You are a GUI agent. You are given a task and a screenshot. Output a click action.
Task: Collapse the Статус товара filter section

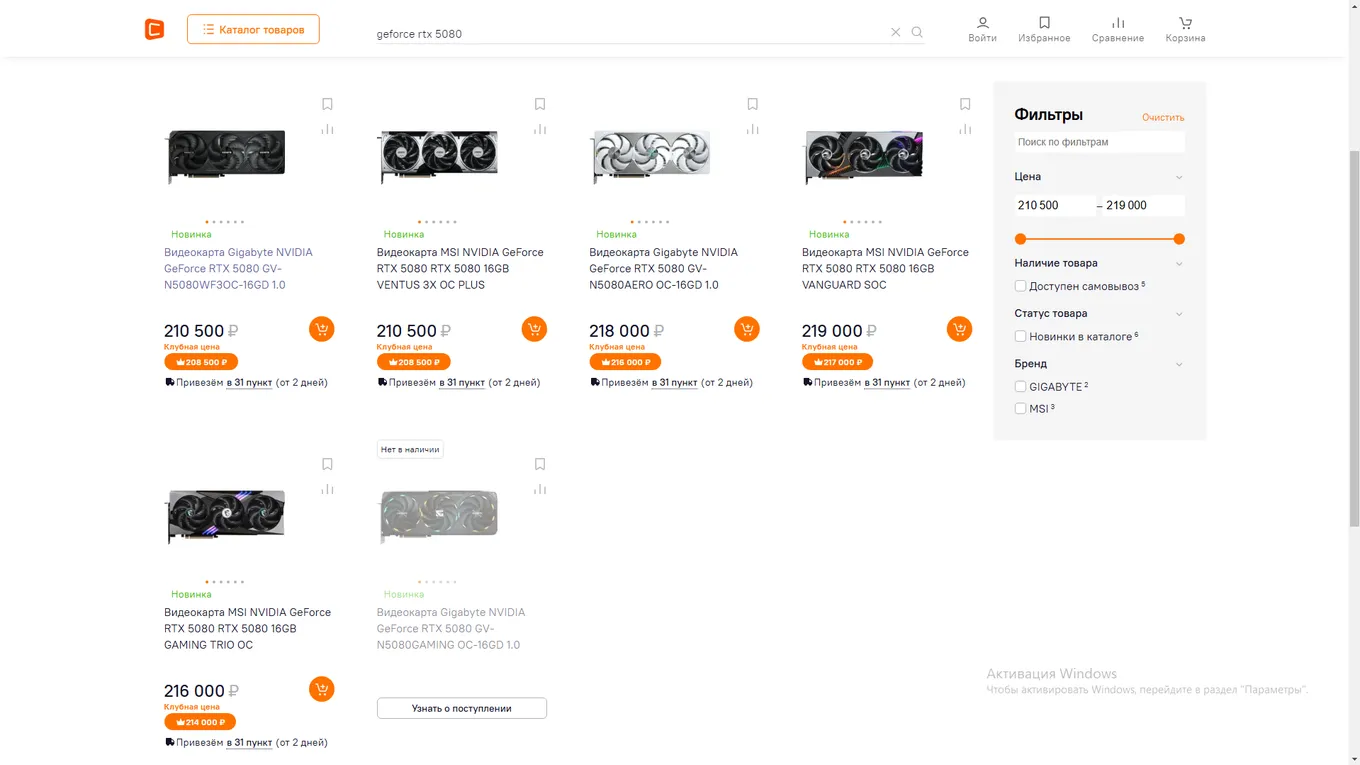point(1179,314)
